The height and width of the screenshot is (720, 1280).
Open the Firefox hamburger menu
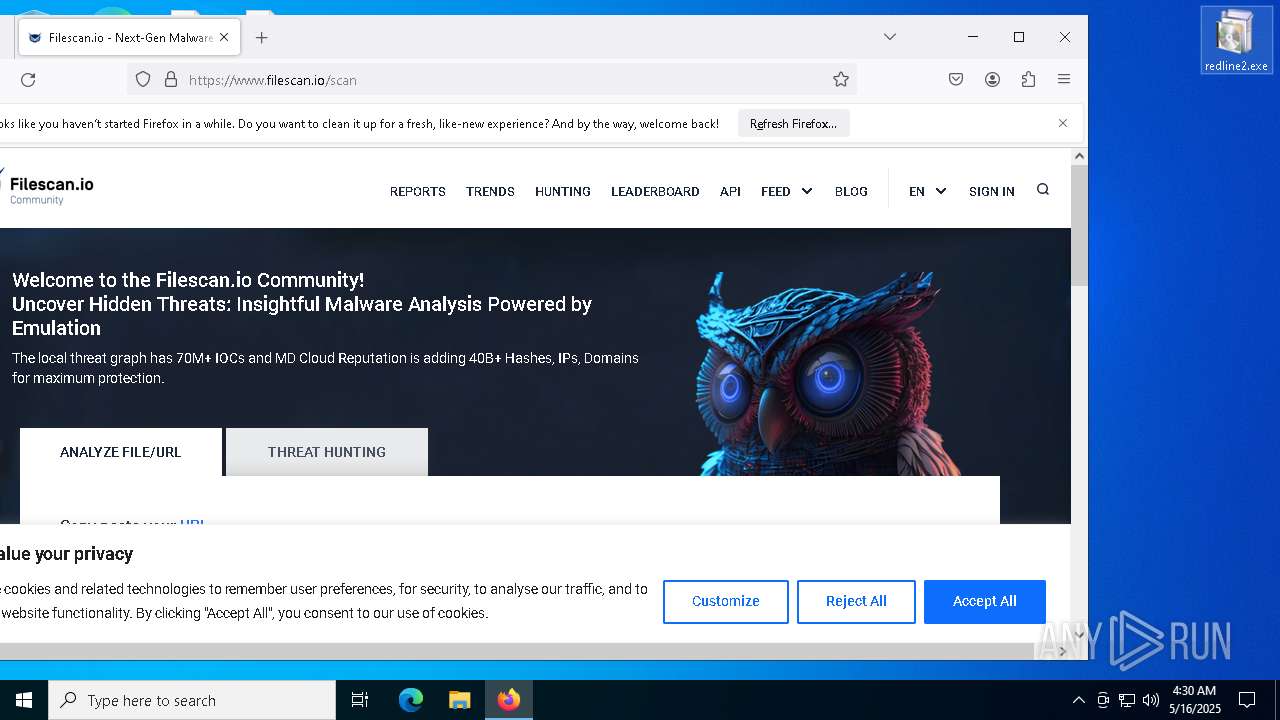(1064, 79)
